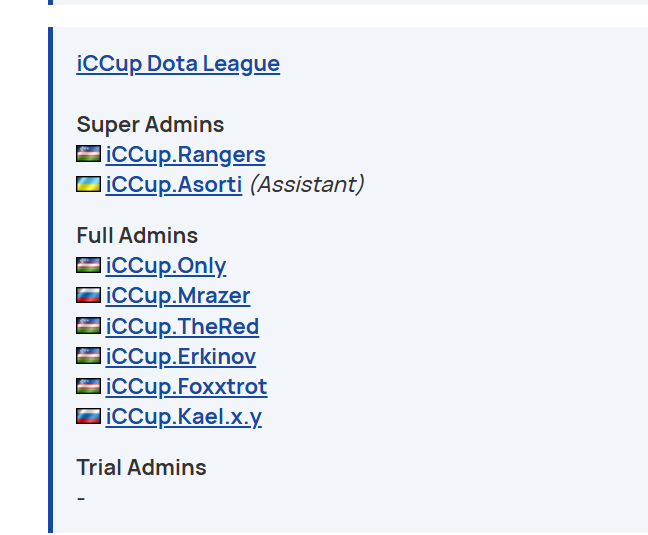This screenshot has height=535, width=648.
Task: Click the Ukraine flag next to iCCup.Asorti
Action: click(x=88, y=184)
